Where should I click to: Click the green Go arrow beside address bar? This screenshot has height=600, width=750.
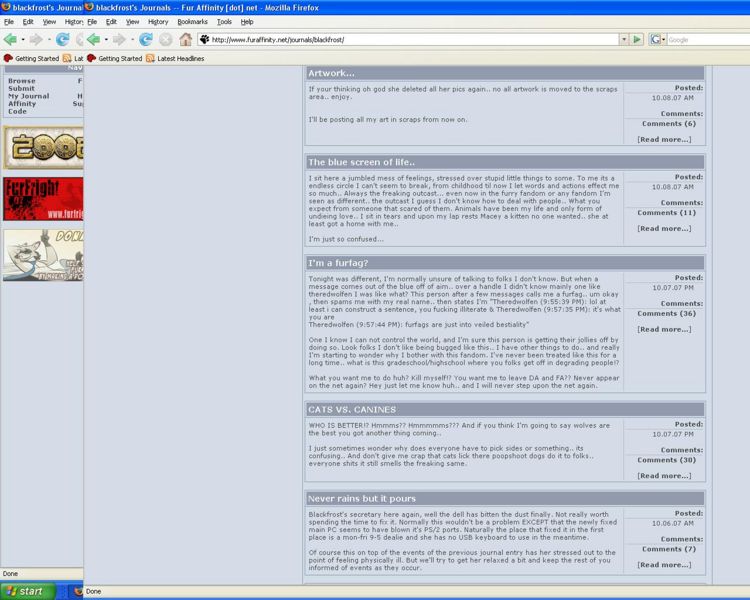(636, 40)
